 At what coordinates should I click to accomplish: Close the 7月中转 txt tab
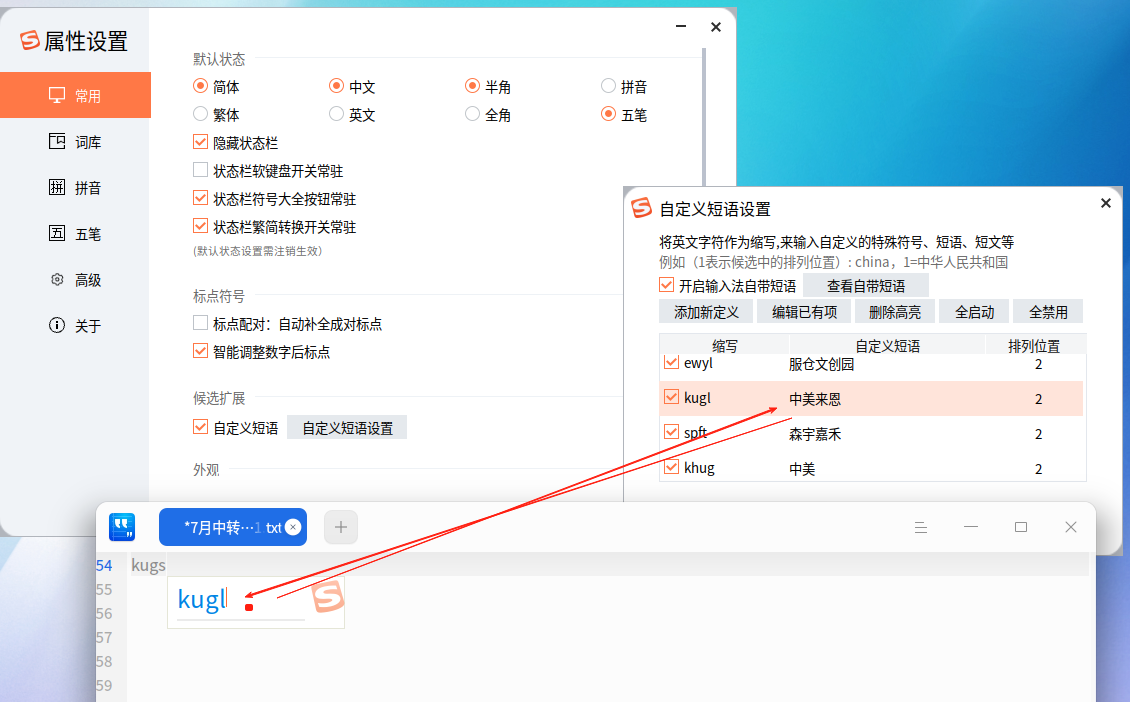tap(293, 528)
